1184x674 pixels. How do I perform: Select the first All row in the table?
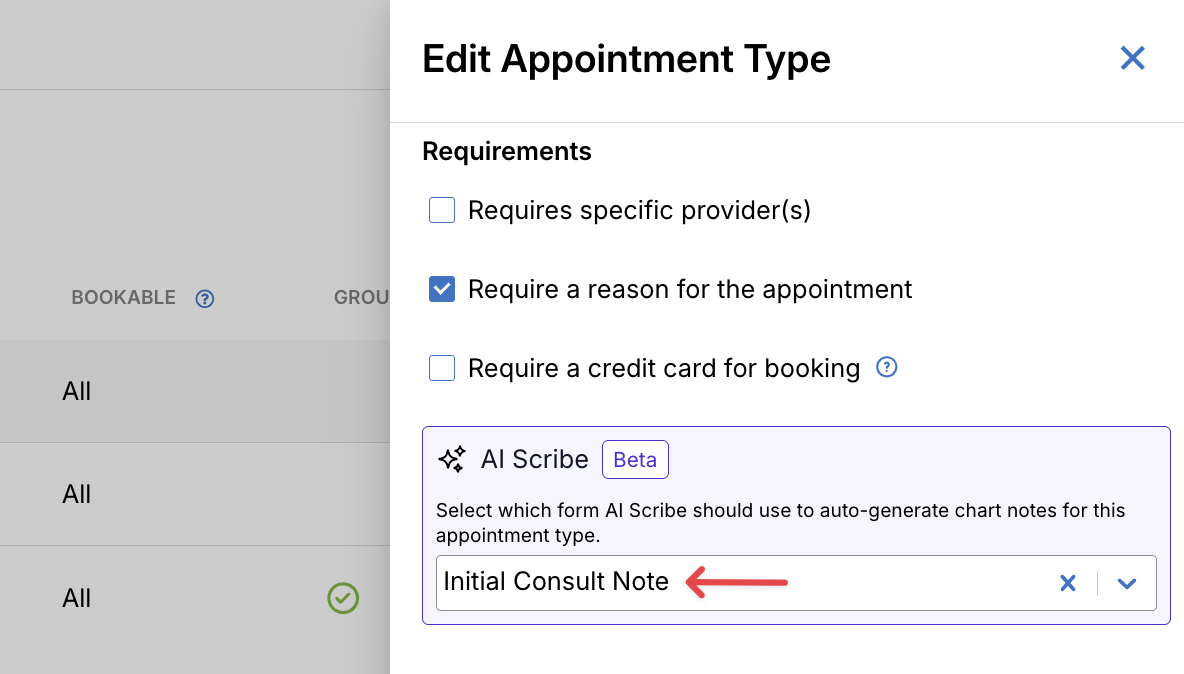(x=77, y=391)
